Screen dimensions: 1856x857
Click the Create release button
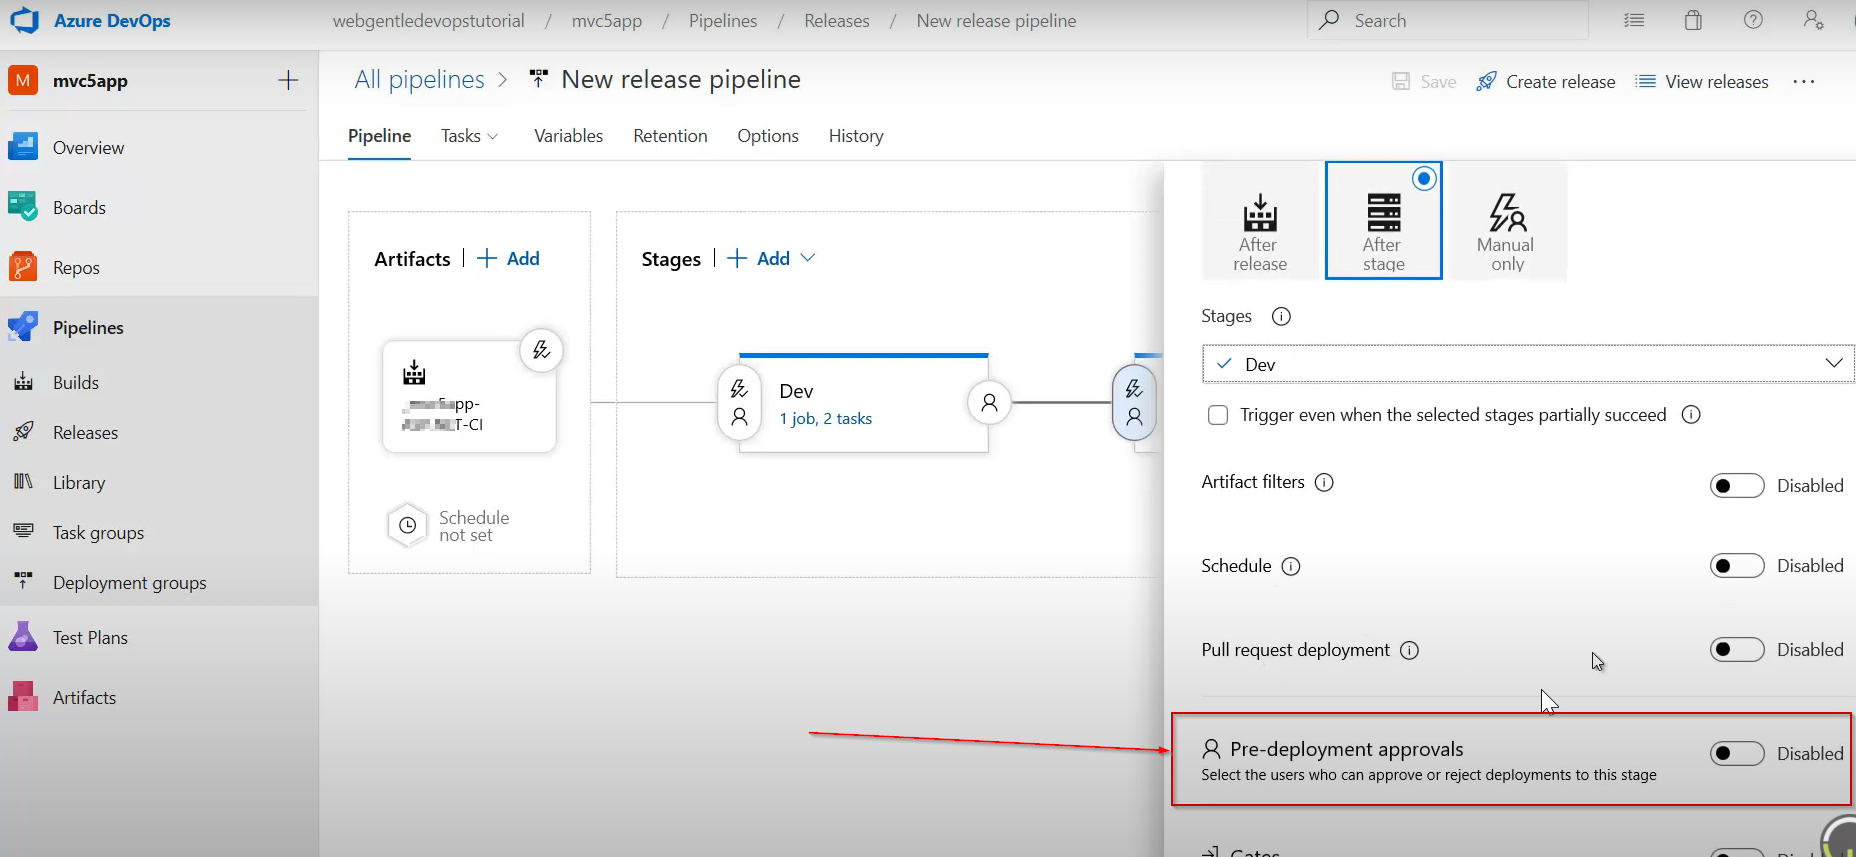(1546, 82)
